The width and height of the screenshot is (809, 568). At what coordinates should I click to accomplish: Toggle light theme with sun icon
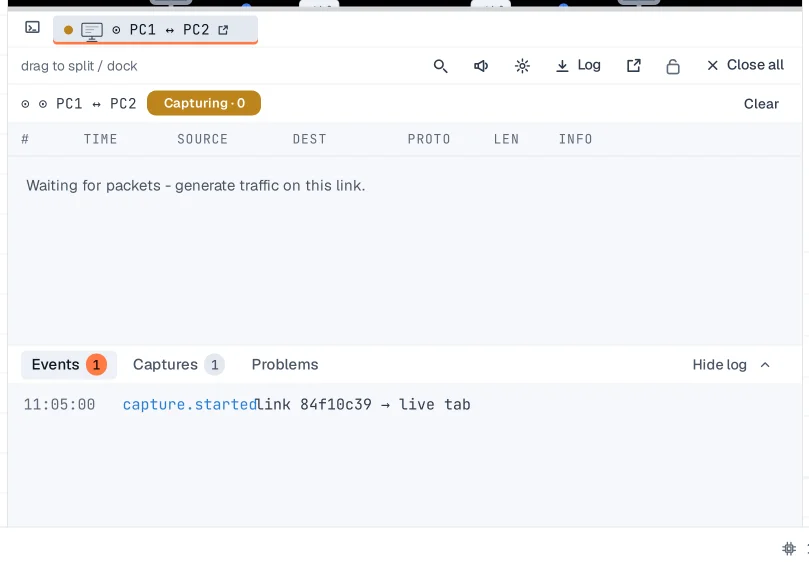tap(522, 66)
